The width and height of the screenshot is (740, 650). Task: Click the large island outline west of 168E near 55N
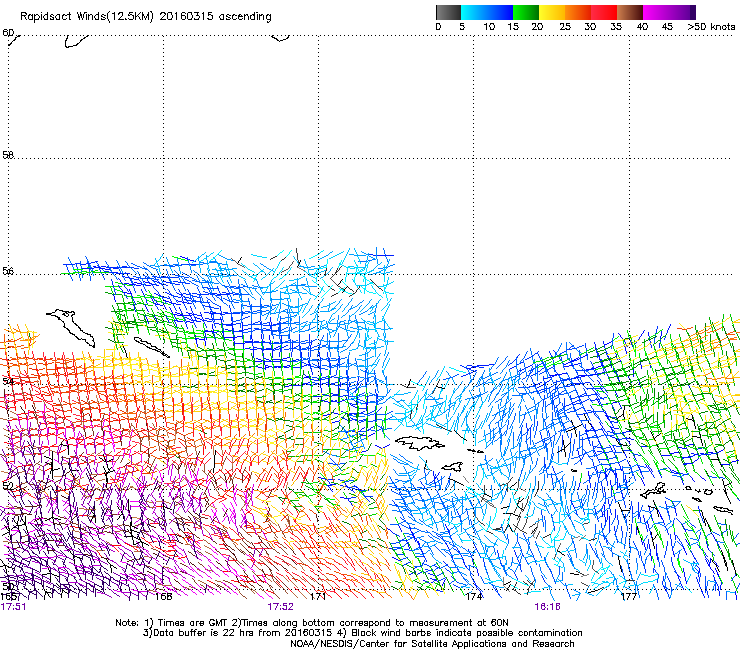click(x=71, y=327)
